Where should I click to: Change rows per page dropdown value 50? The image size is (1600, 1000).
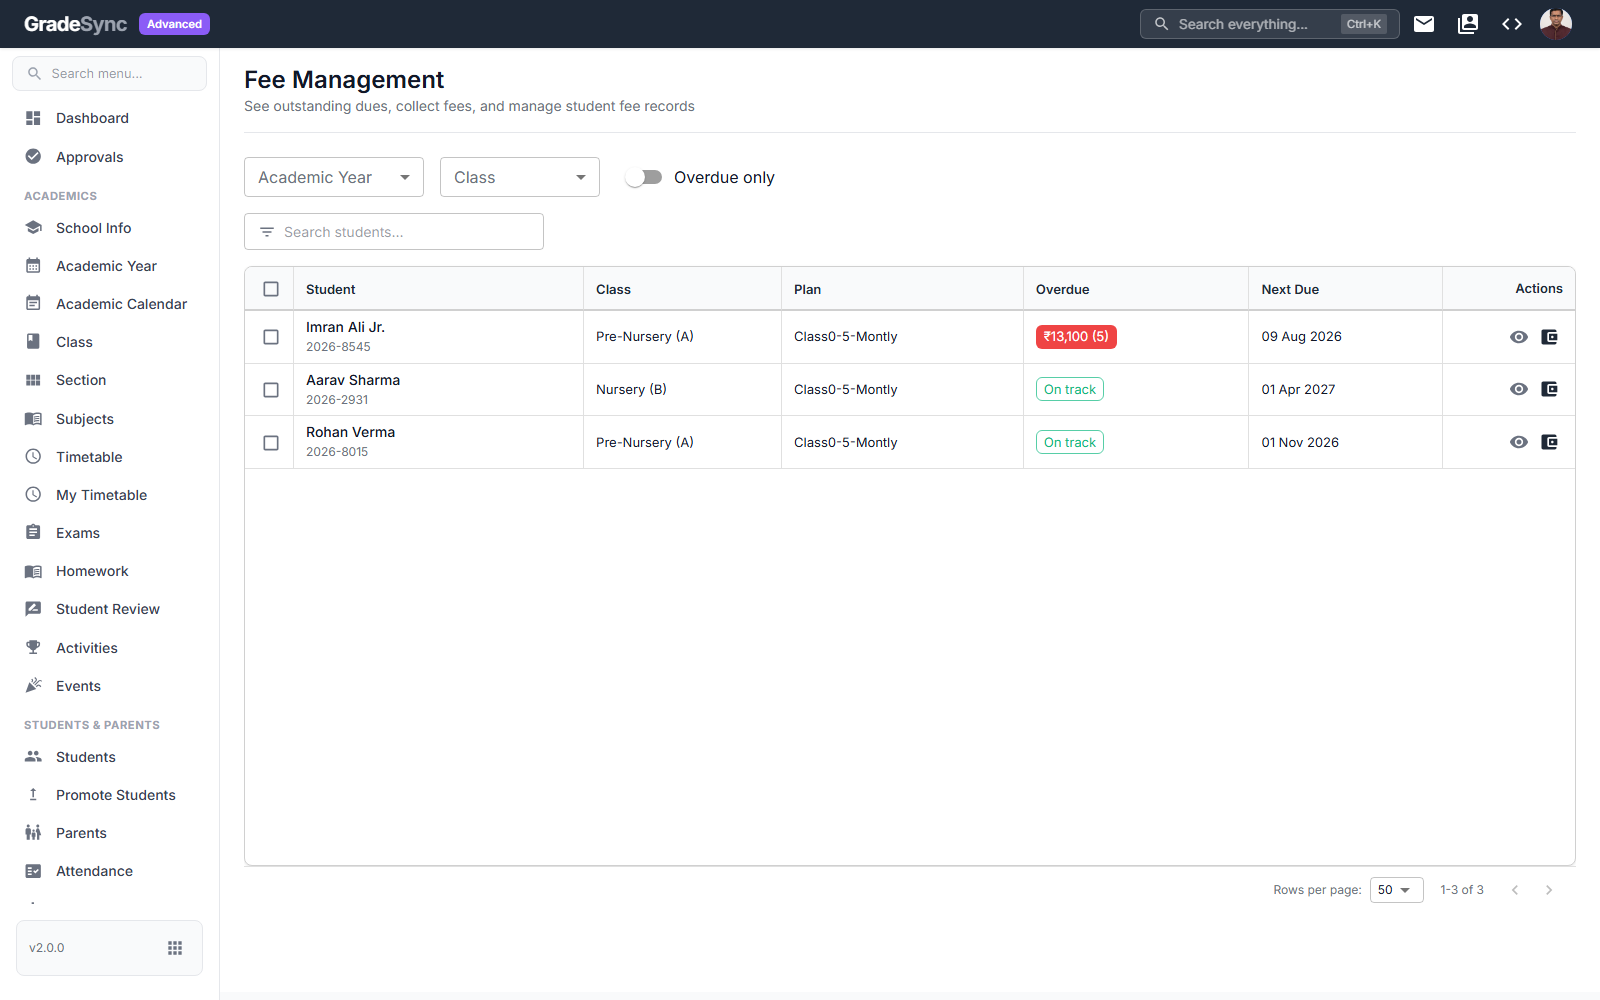point(1396,890)
